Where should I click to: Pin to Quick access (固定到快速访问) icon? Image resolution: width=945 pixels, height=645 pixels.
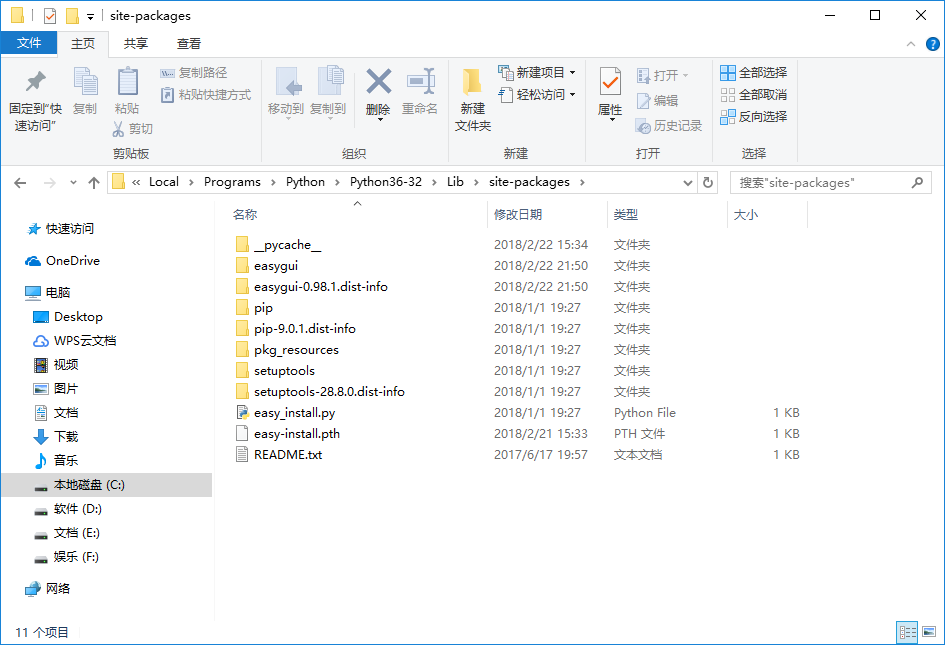[35, 82]
